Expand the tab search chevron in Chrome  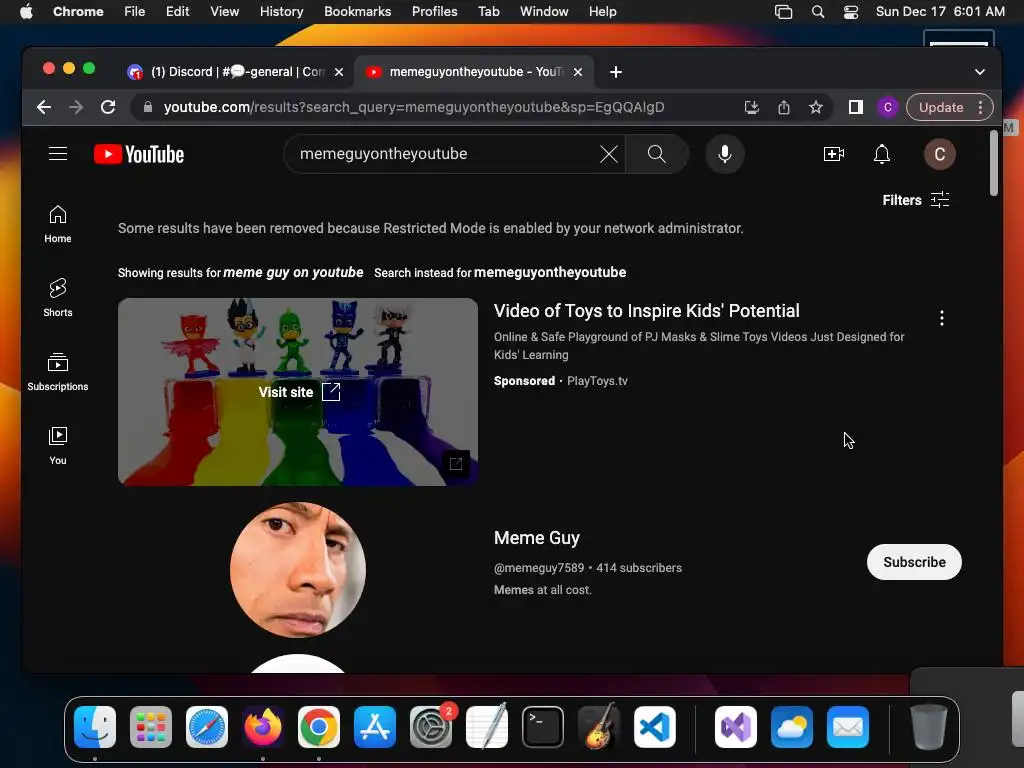(x=980, y=72)
